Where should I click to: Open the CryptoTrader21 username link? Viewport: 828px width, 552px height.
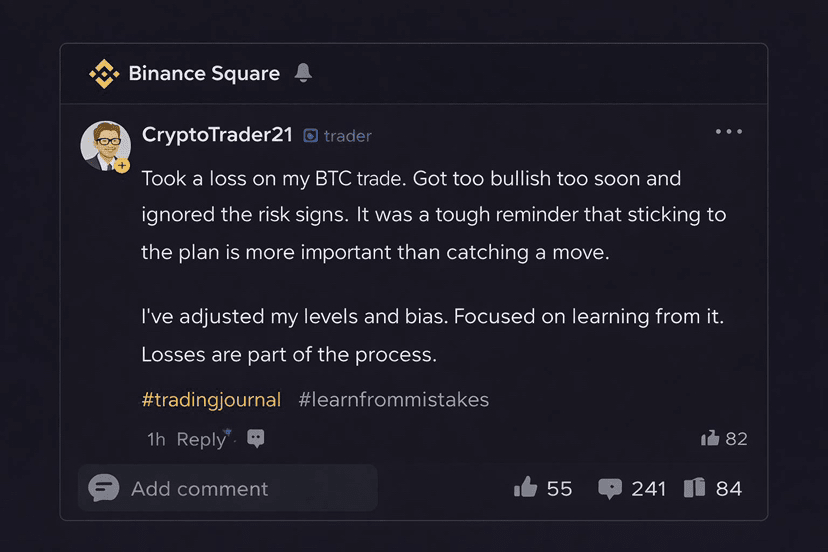tap(217, 134)
